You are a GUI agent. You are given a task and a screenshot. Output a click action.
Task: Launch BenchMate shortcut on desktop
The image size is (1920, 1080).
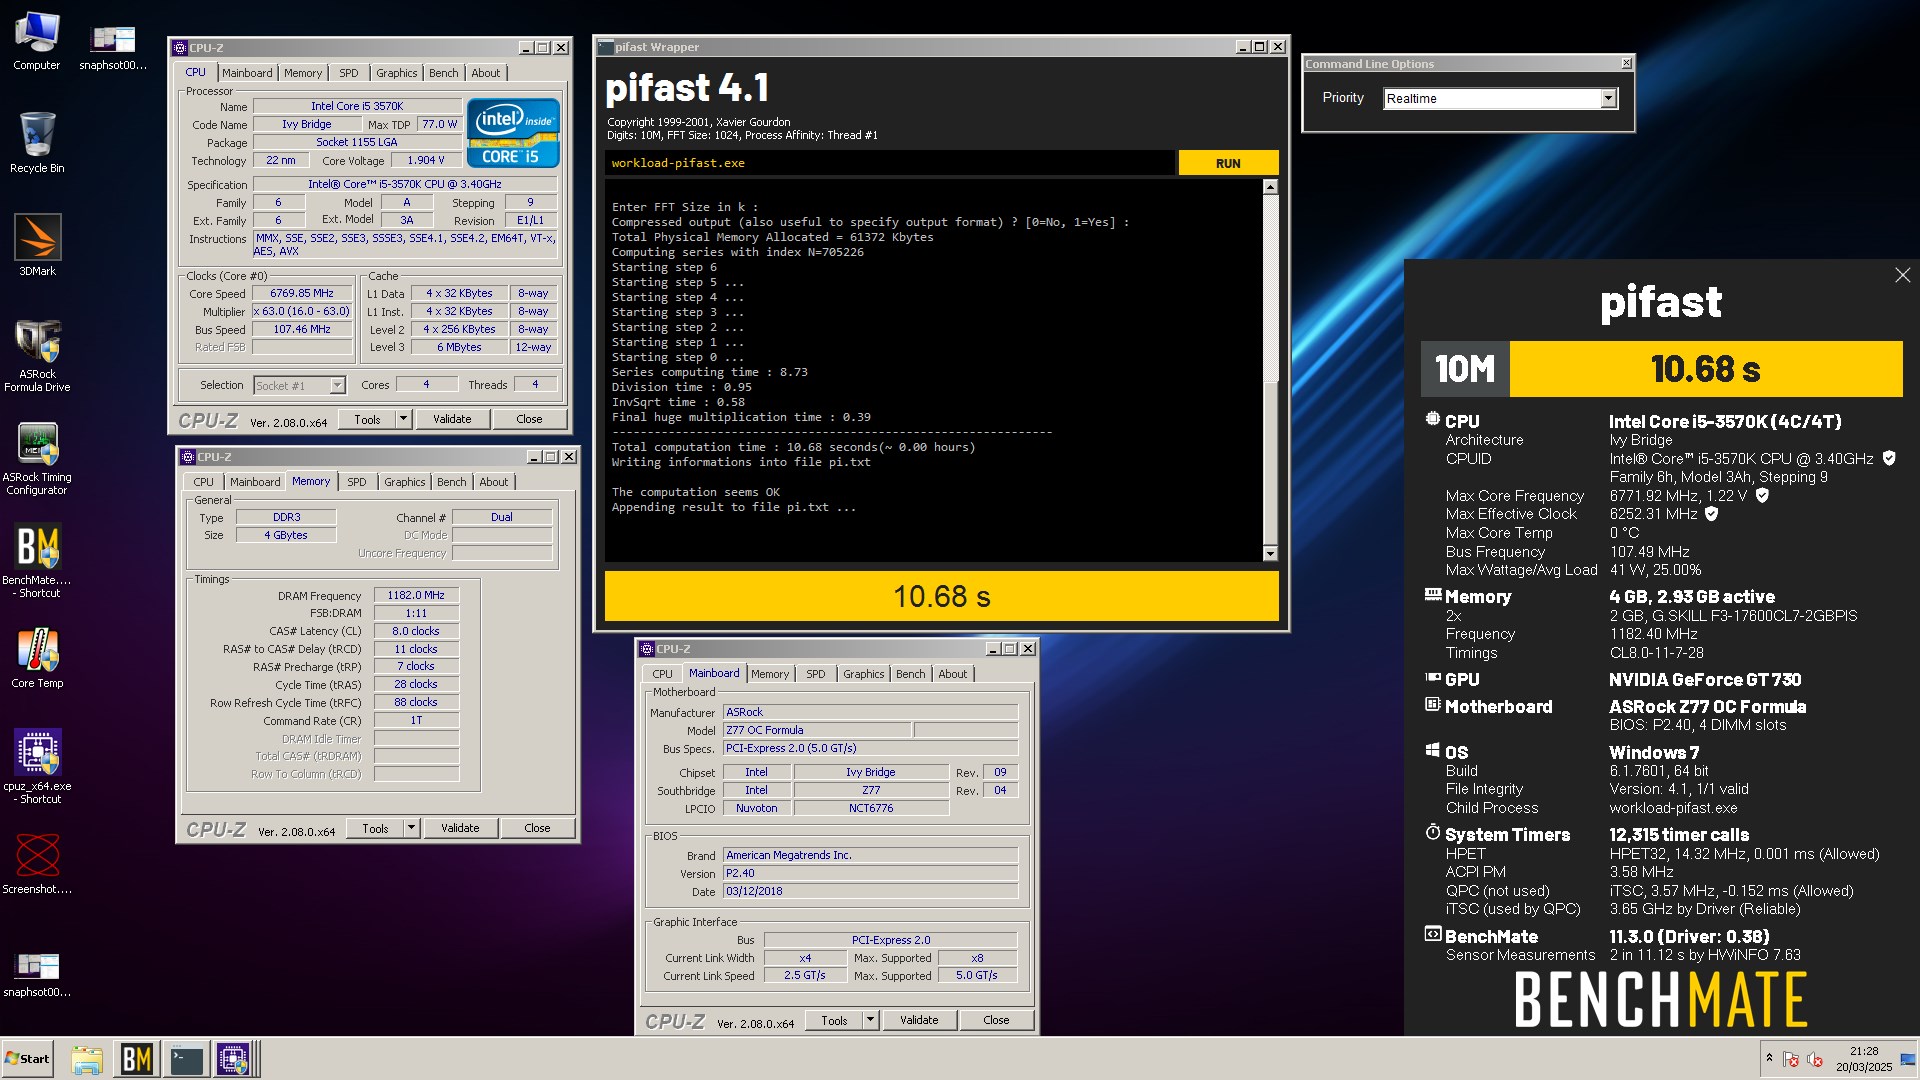tap(37, 562)
